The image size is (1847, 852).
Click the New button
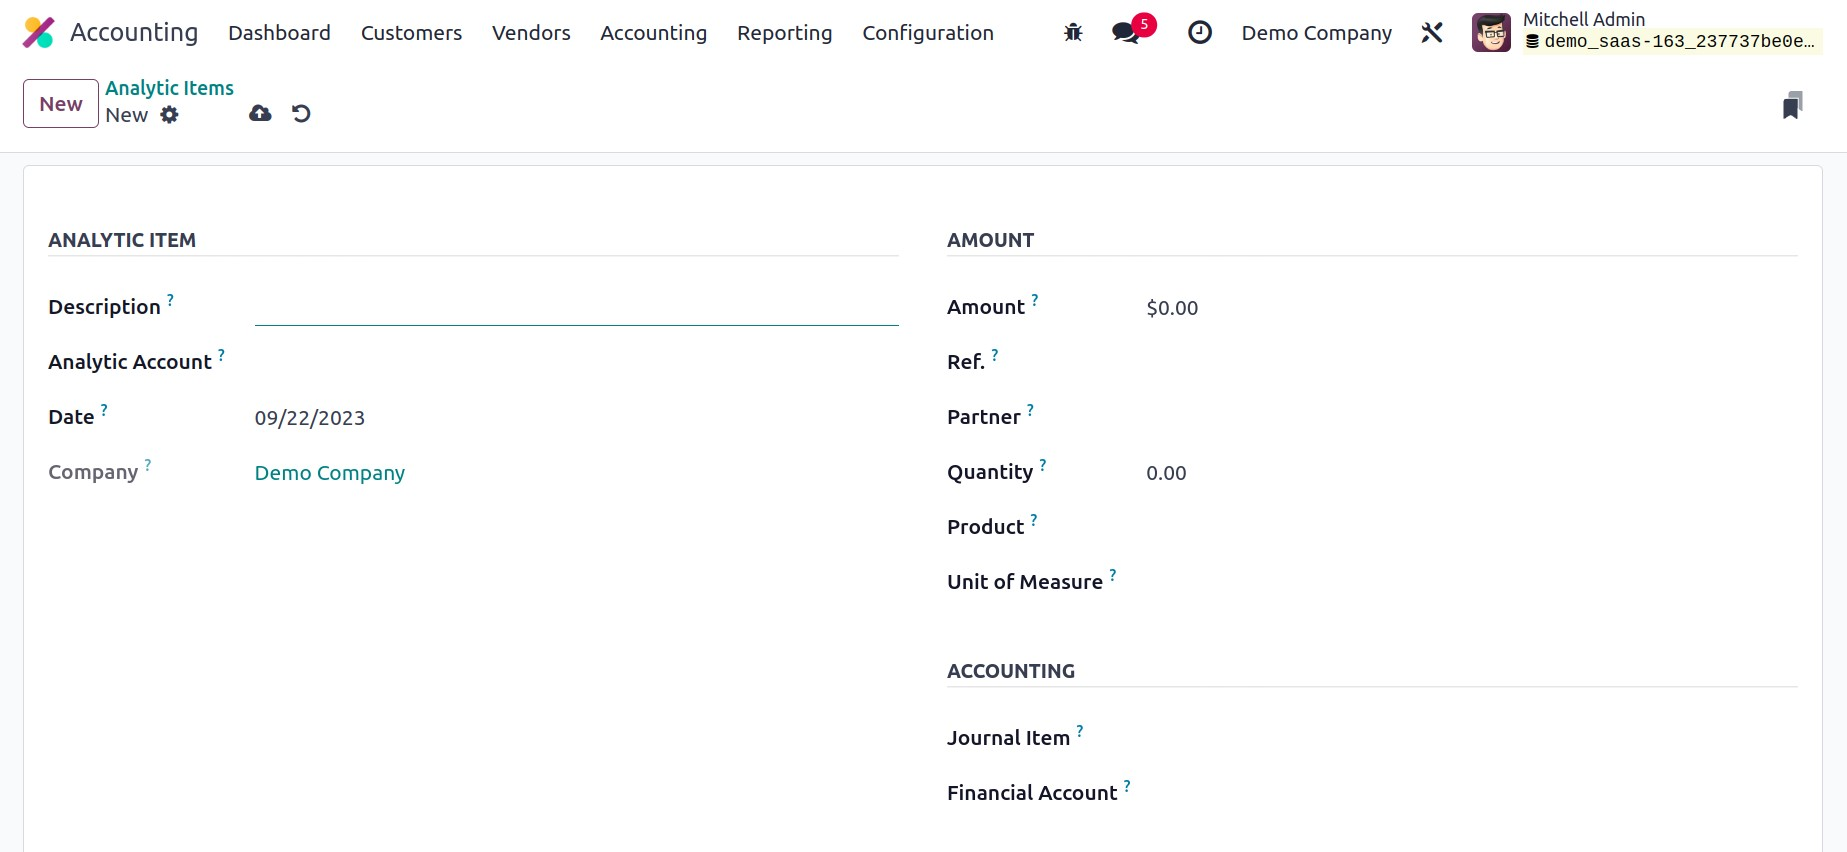tap(61, 104)
